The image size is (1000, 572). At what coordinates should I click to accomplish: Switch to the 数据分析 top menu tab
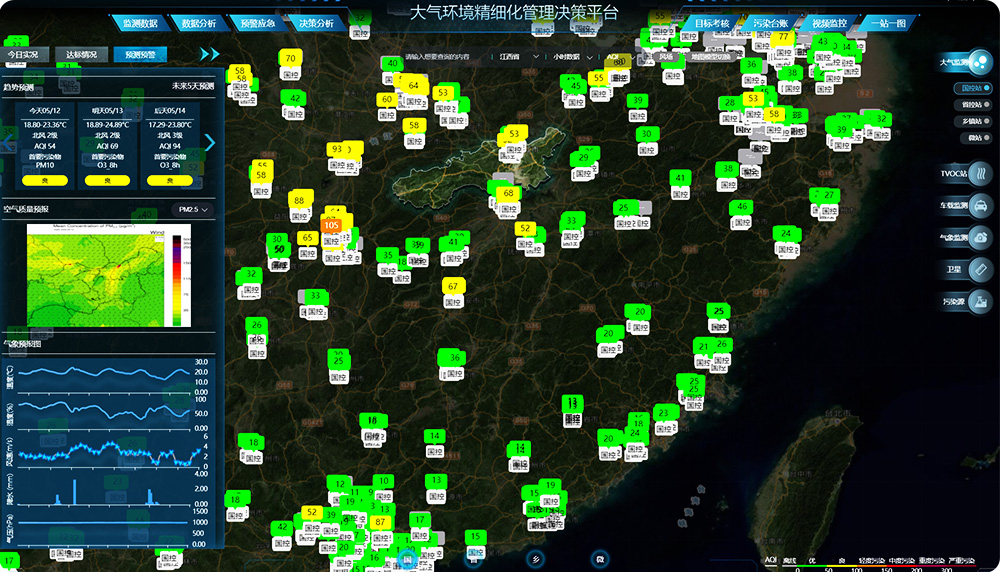[196, 22]
